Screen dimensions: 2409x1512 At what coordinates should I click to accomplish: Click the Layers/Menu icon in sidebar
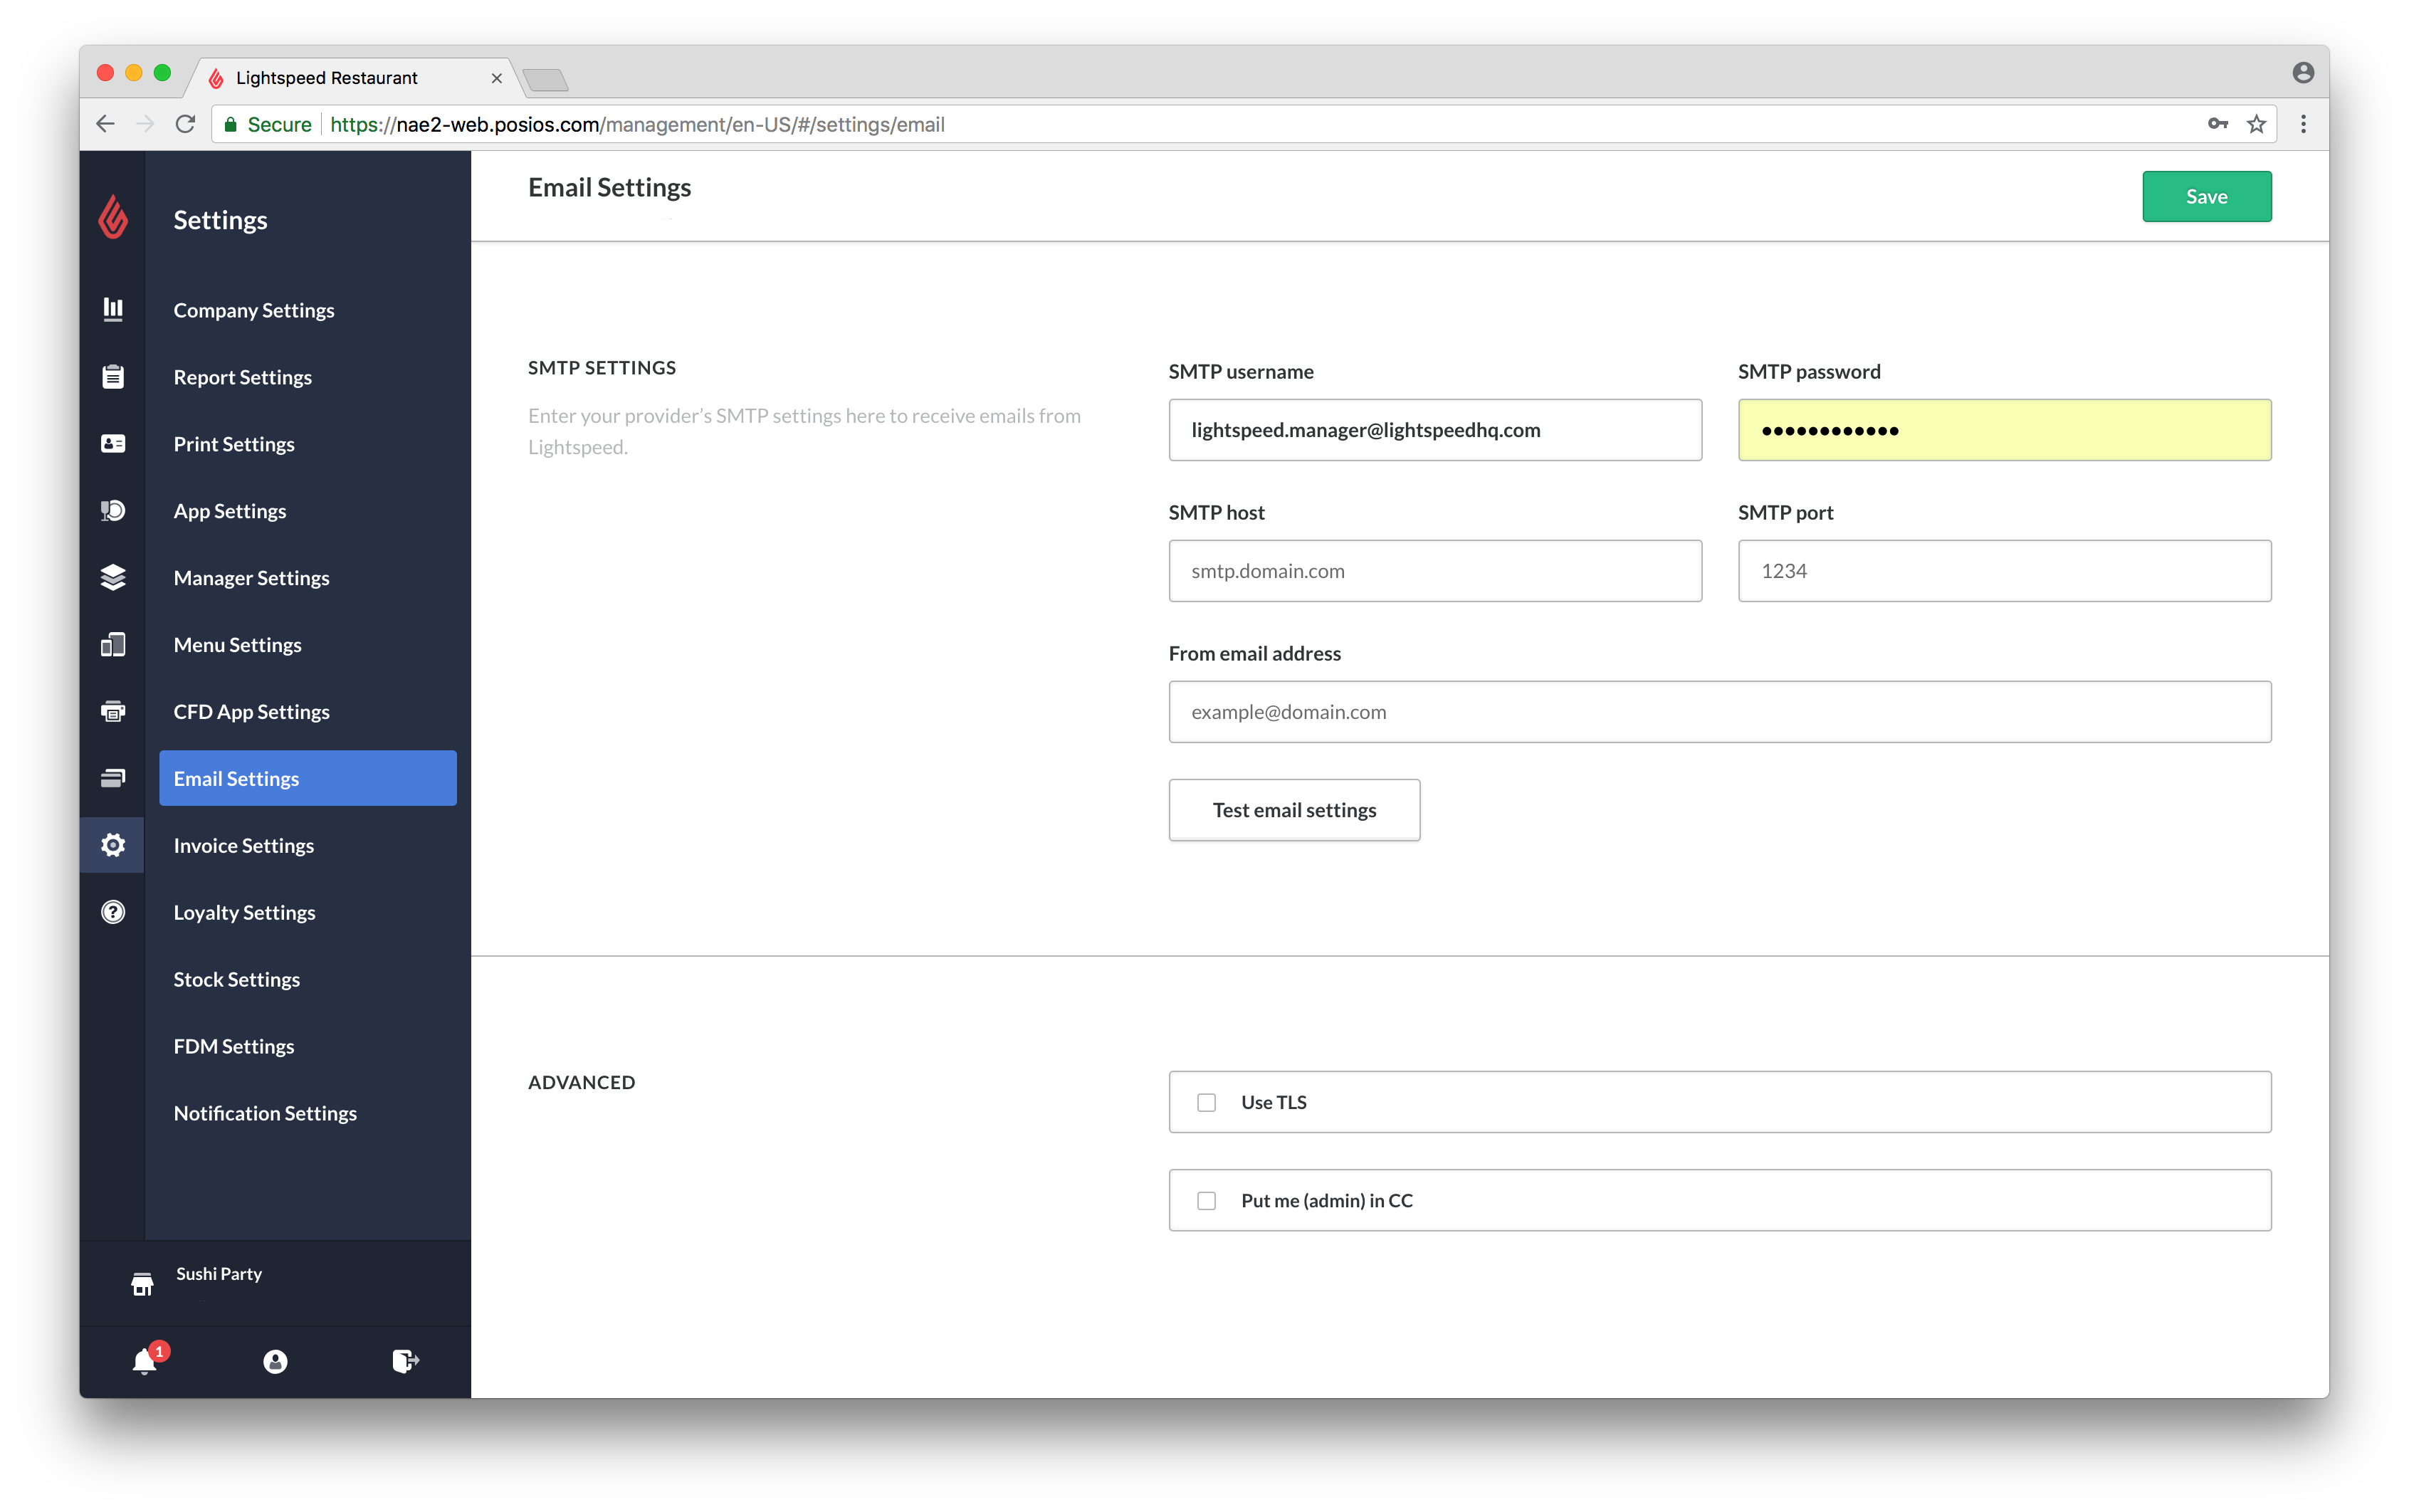[x=112, y=577]
